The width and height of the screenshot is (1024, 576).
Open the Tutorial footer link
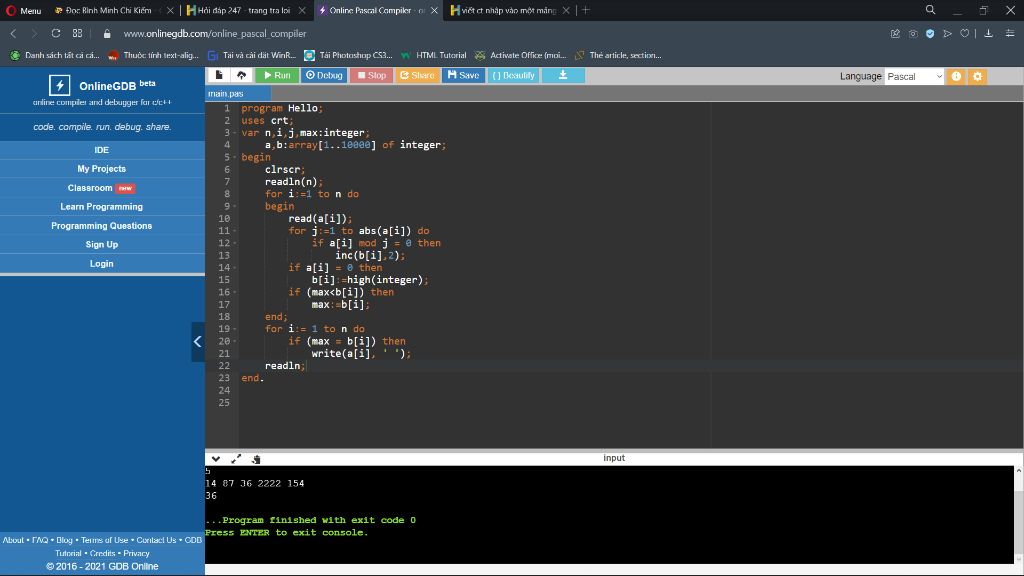point(69,553)
